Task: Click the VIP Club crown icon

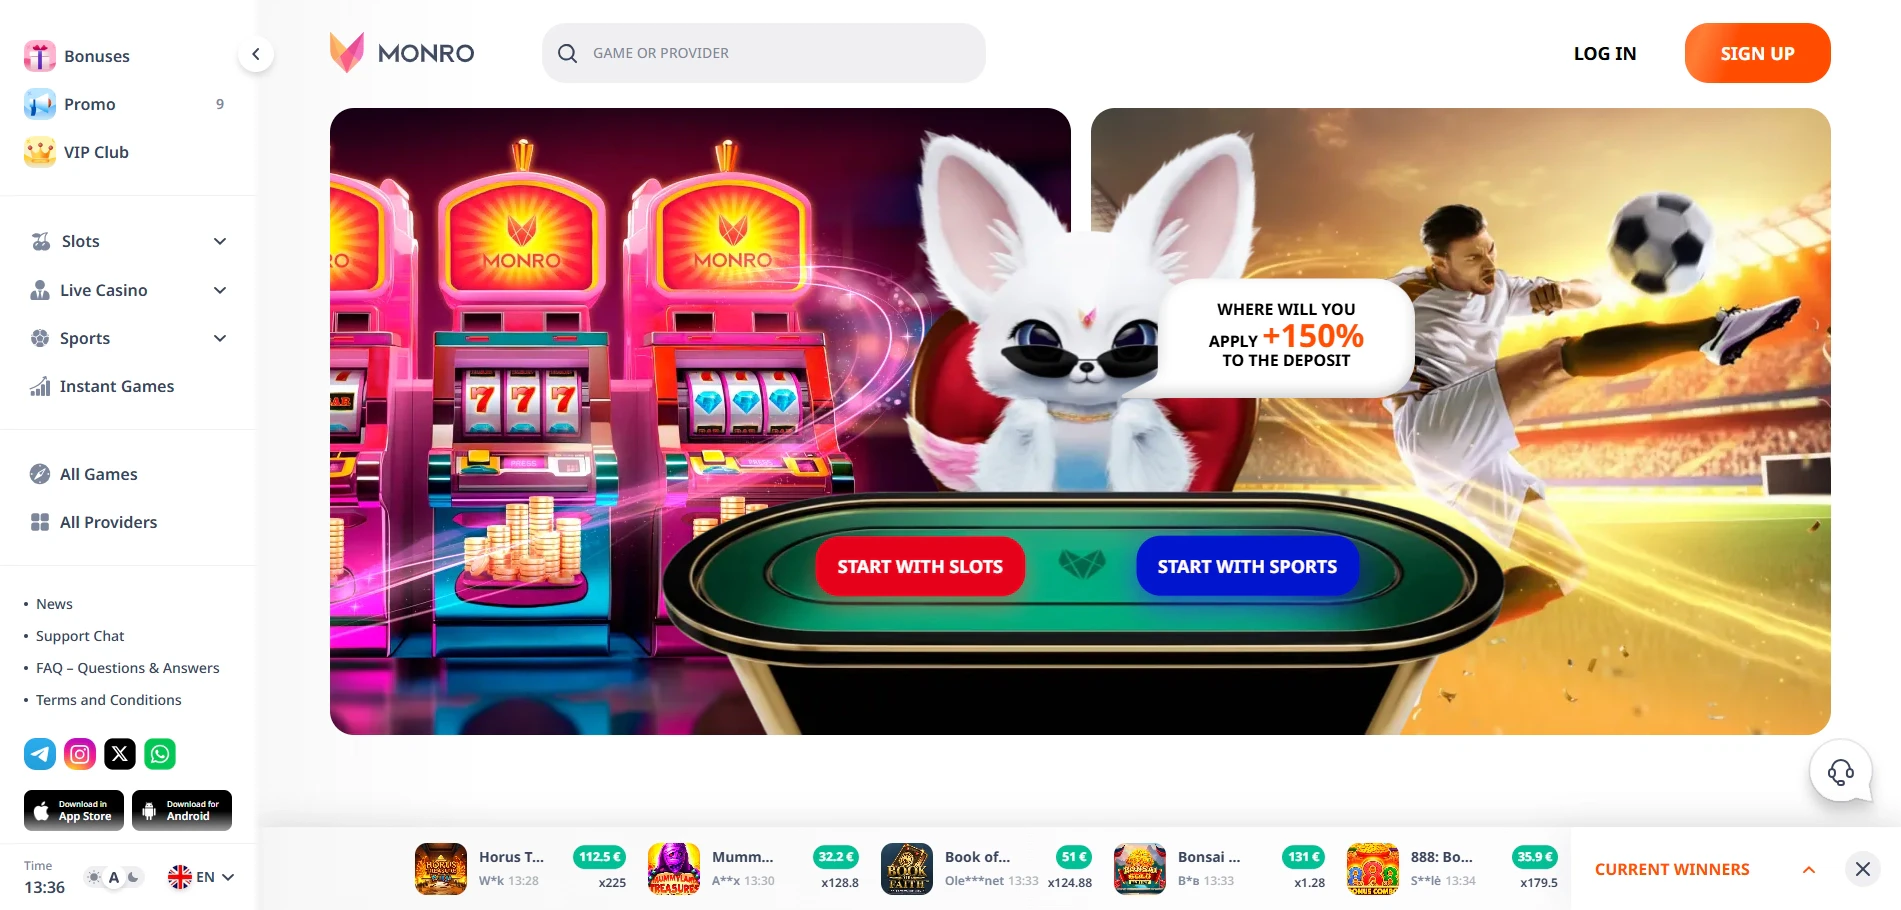Action: pos(40,152)
